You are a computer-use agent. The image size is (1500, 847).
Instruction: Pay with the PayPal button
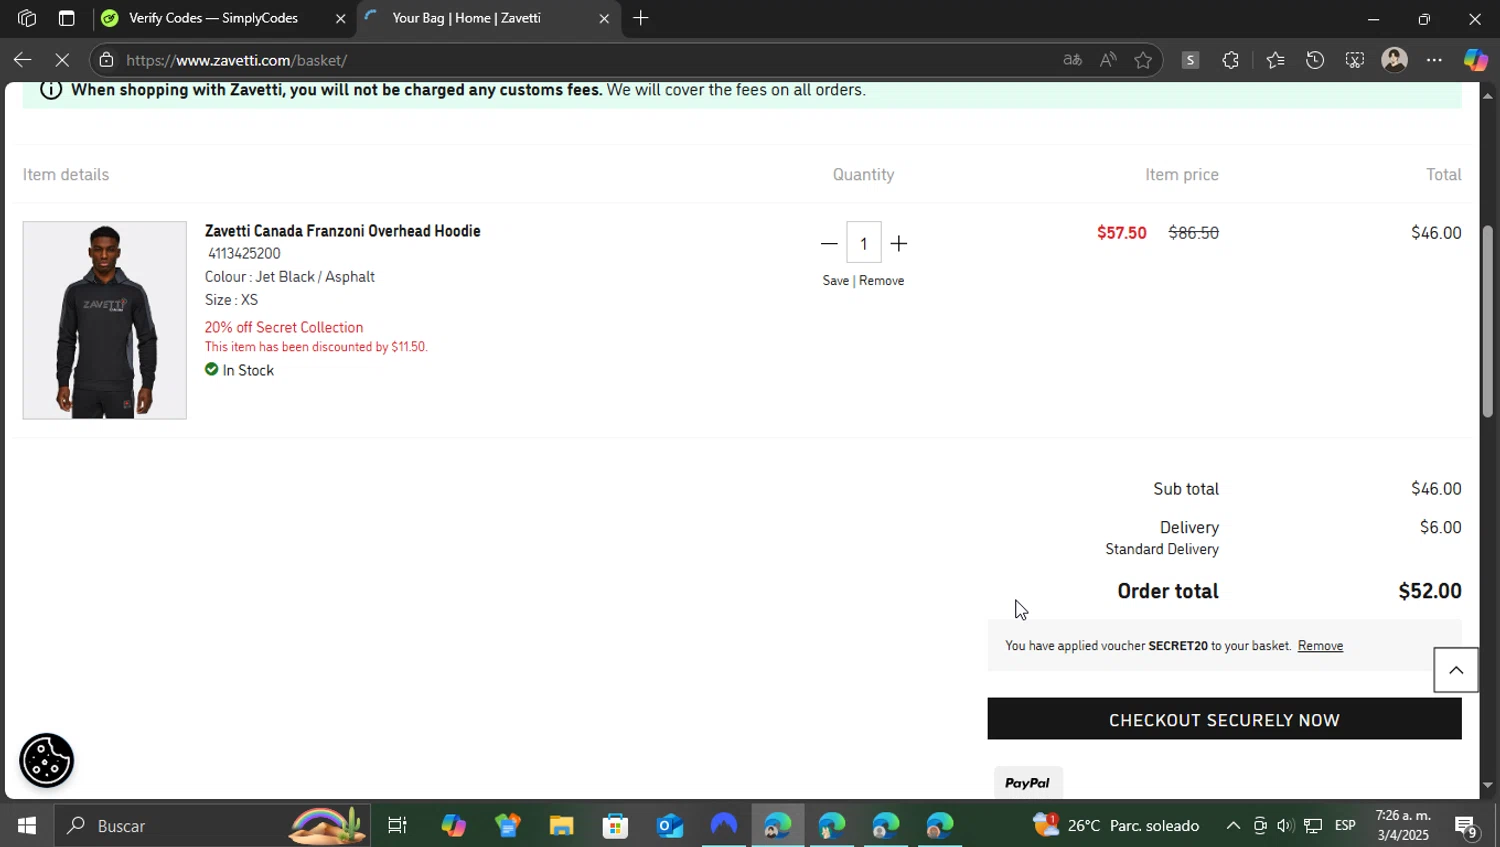click(x=1027, y=783)
